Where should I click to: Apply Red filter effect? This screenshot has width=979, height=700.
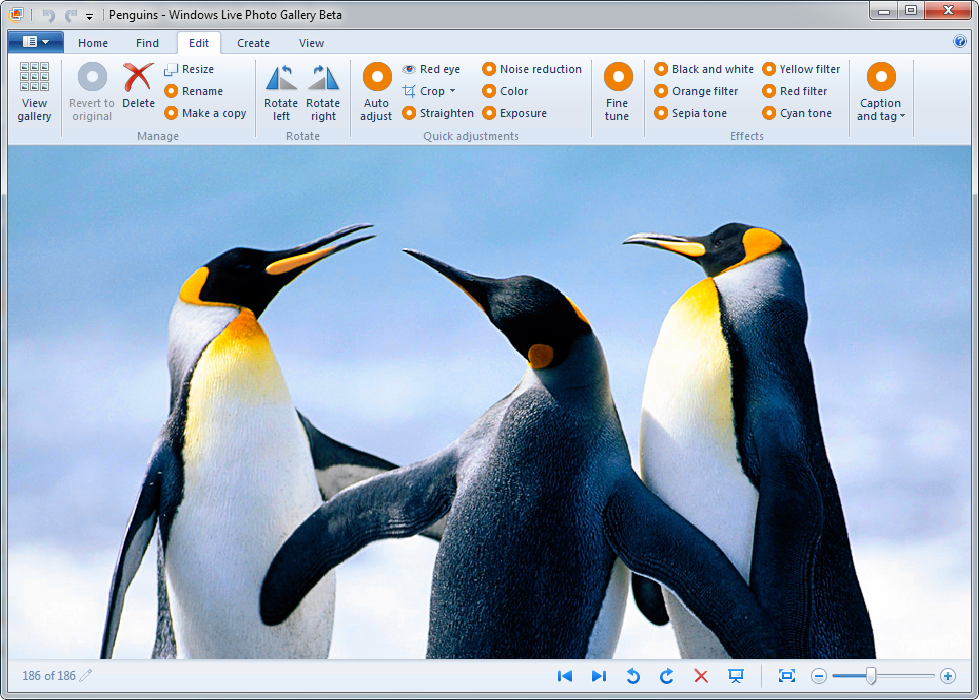pos(795,91)
